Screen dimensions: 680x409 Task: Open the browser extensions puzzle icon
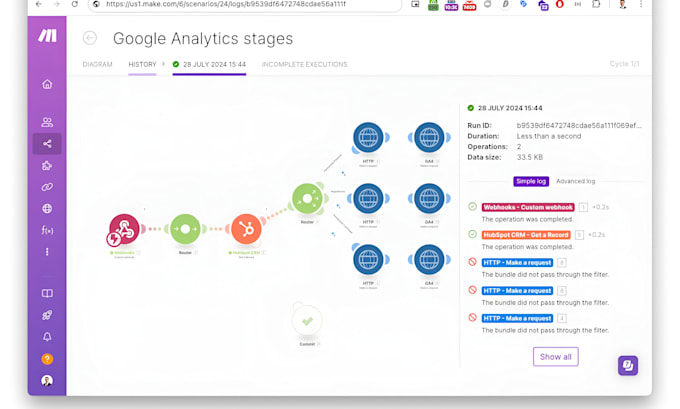(596, 4)
